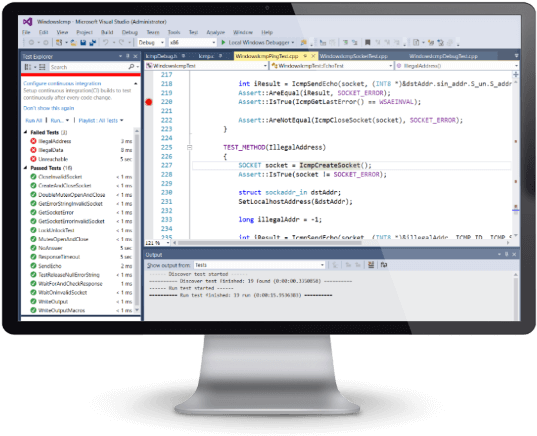Viewport: 537px width, 436px height.
Task: Click the Save icon in toolbar
Action: 83,43
